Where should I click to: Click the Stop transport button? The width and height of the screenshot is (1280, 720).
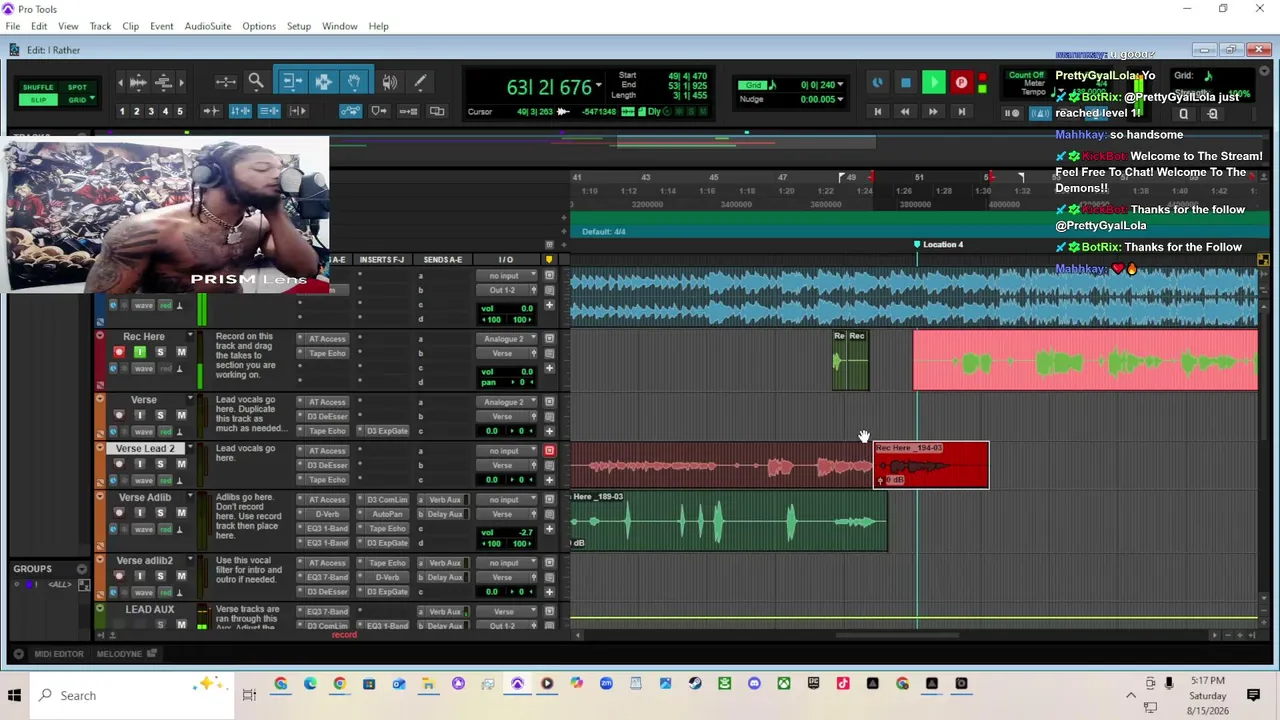[x=905, y=83]
